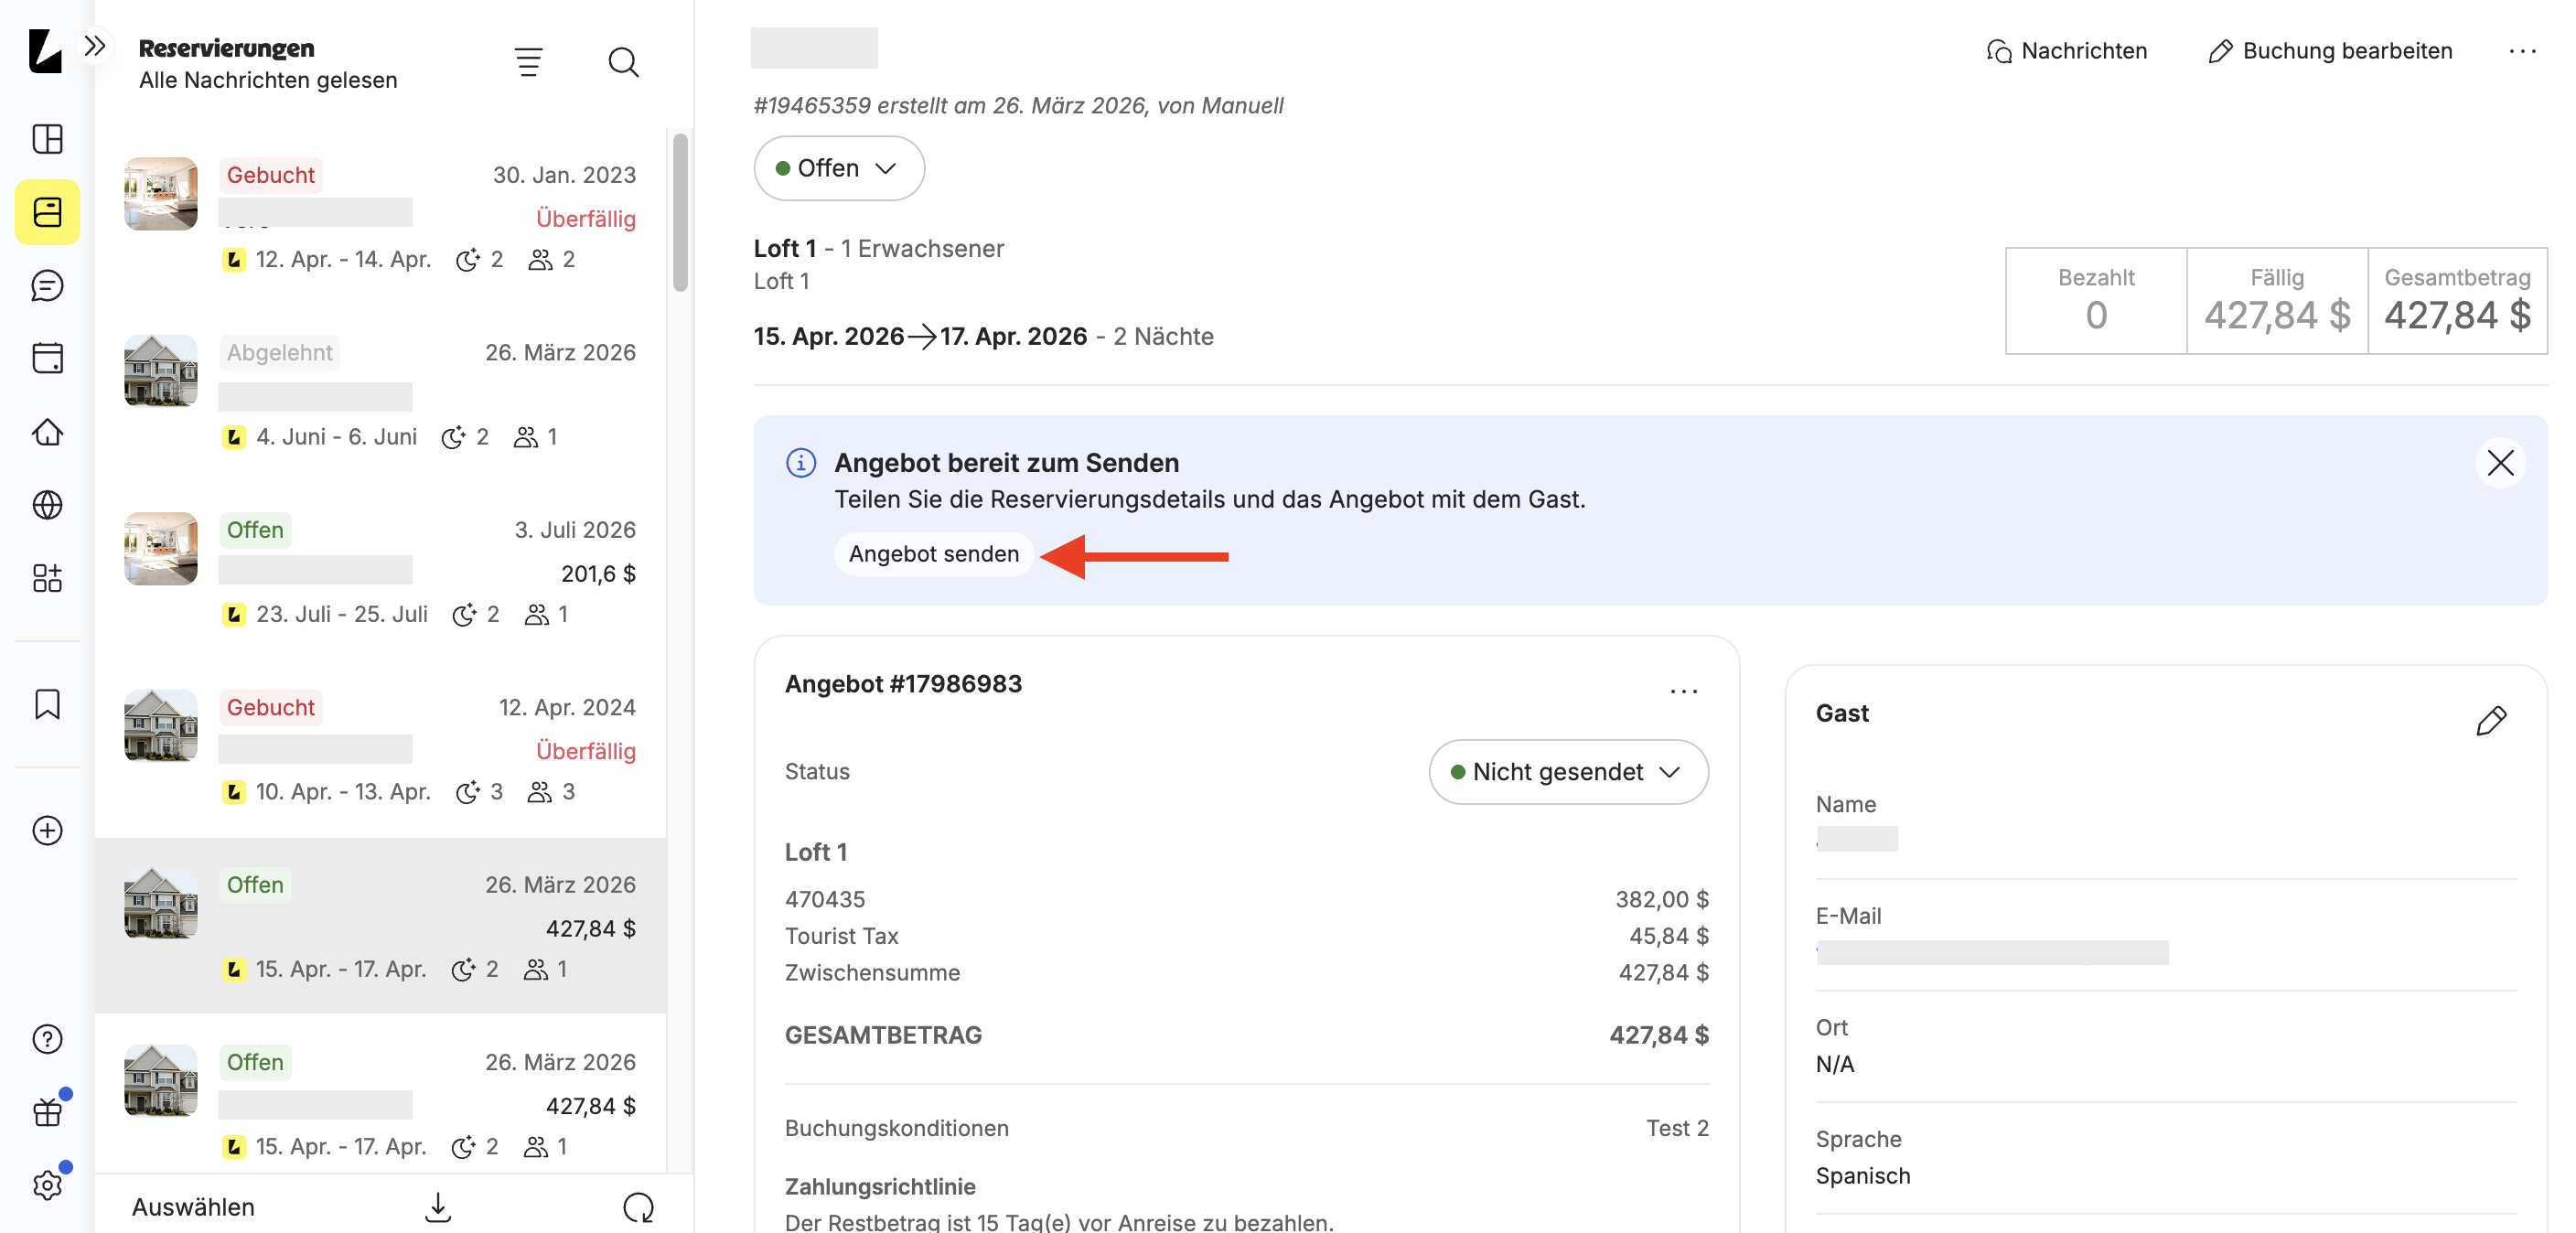
Task: Click the info icon in the banner
Action: click(x=800, y=463)
